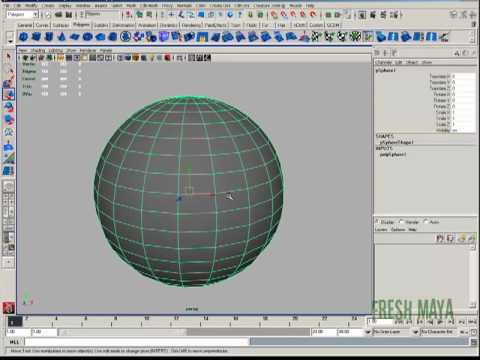Create a polygon sphere from the shelf

coord(23,37)
